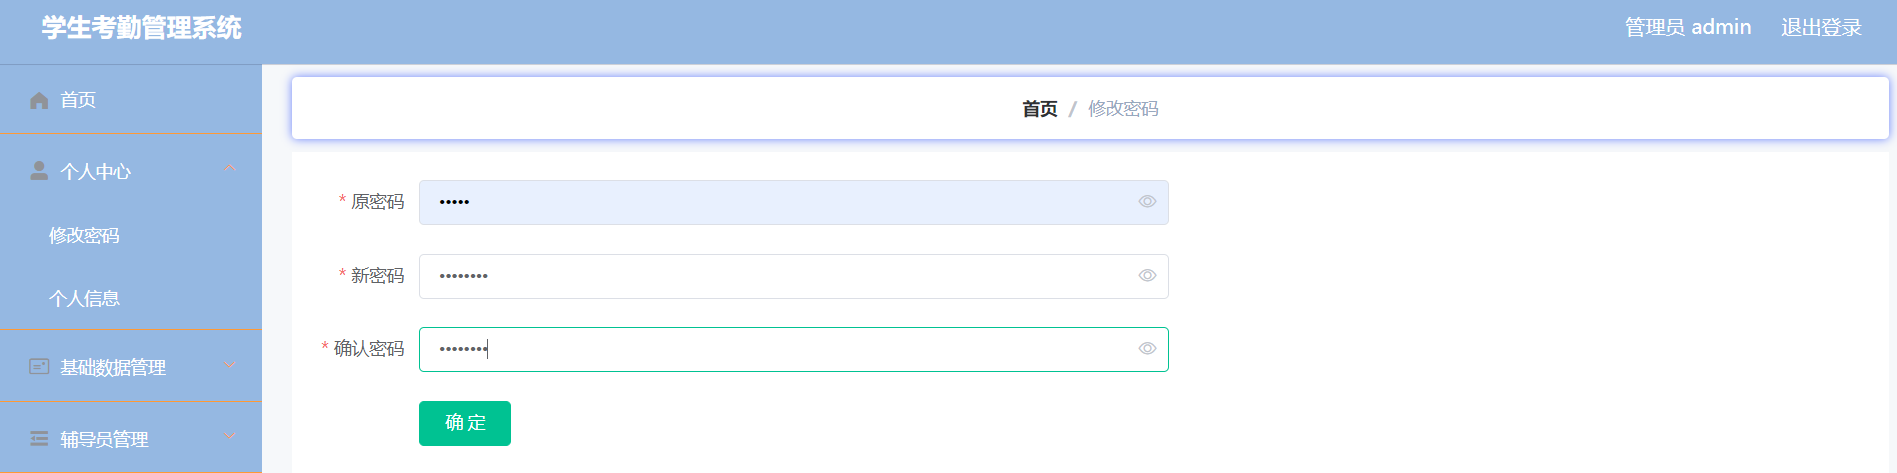Collapse the 个人中心 menu using its arrow
This screenshot has height=473, width=1897.
231,170
